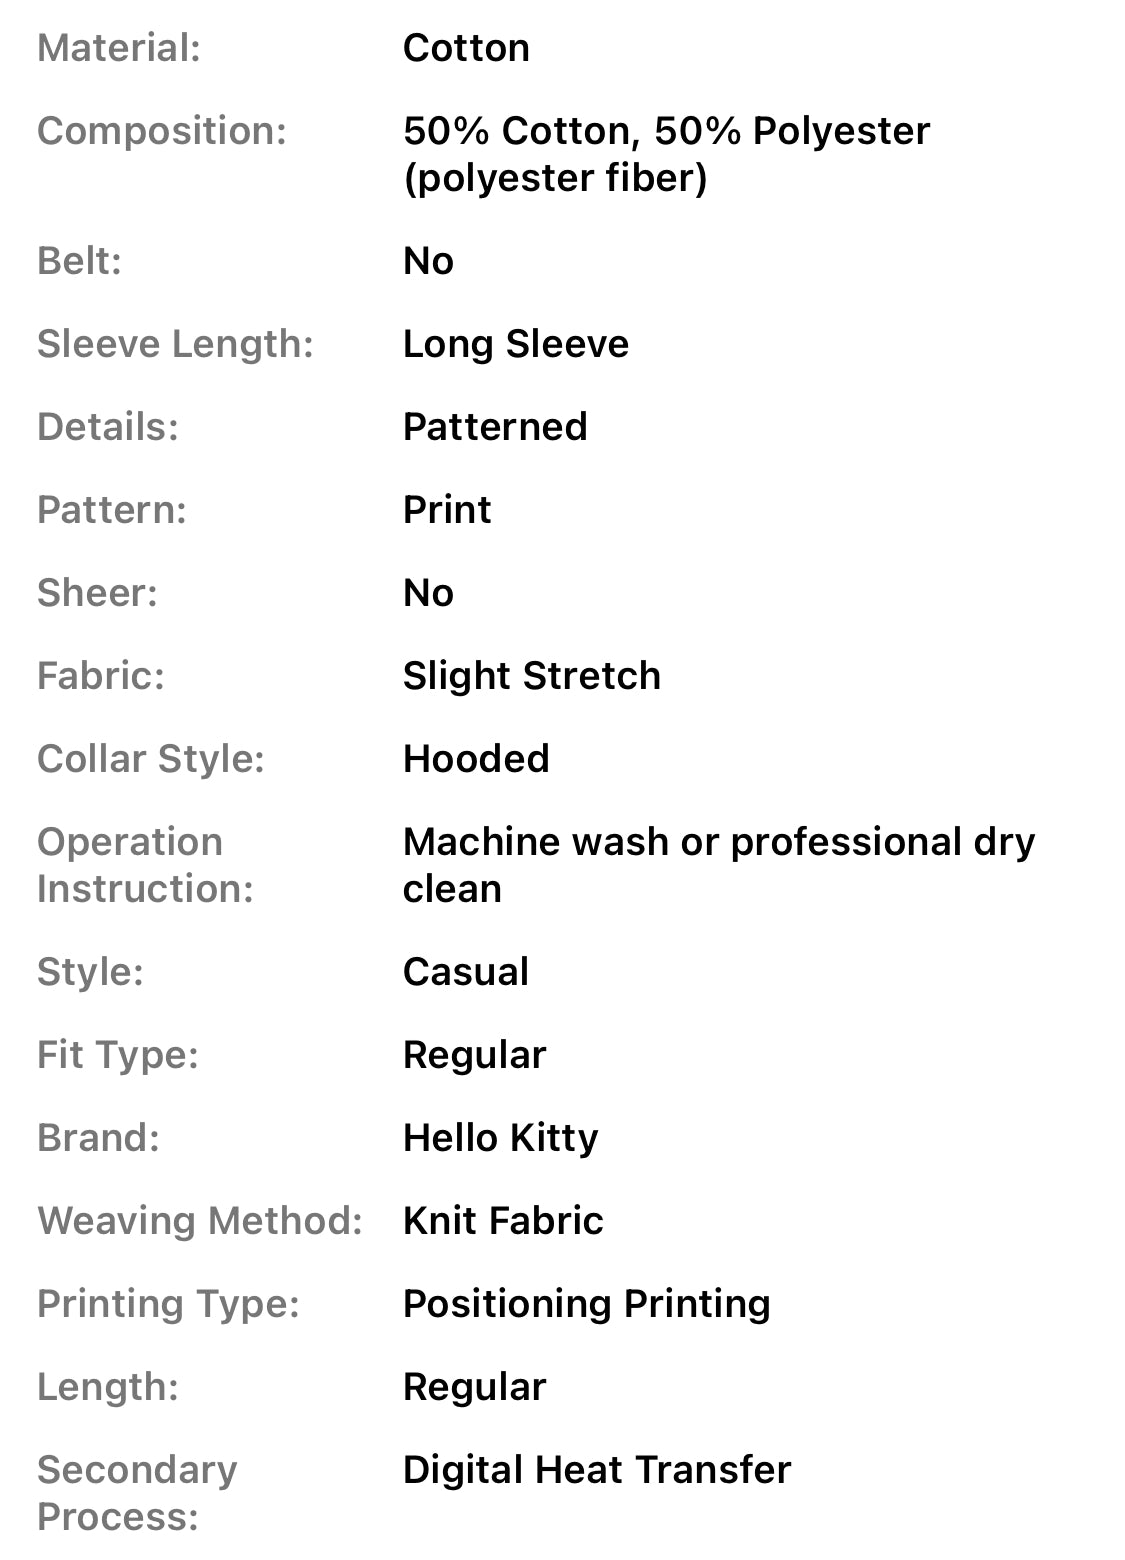This screenshot has width=1125, height=1560.
Task: Select the Knit Fabric value
Action: tap(503, 1221)
